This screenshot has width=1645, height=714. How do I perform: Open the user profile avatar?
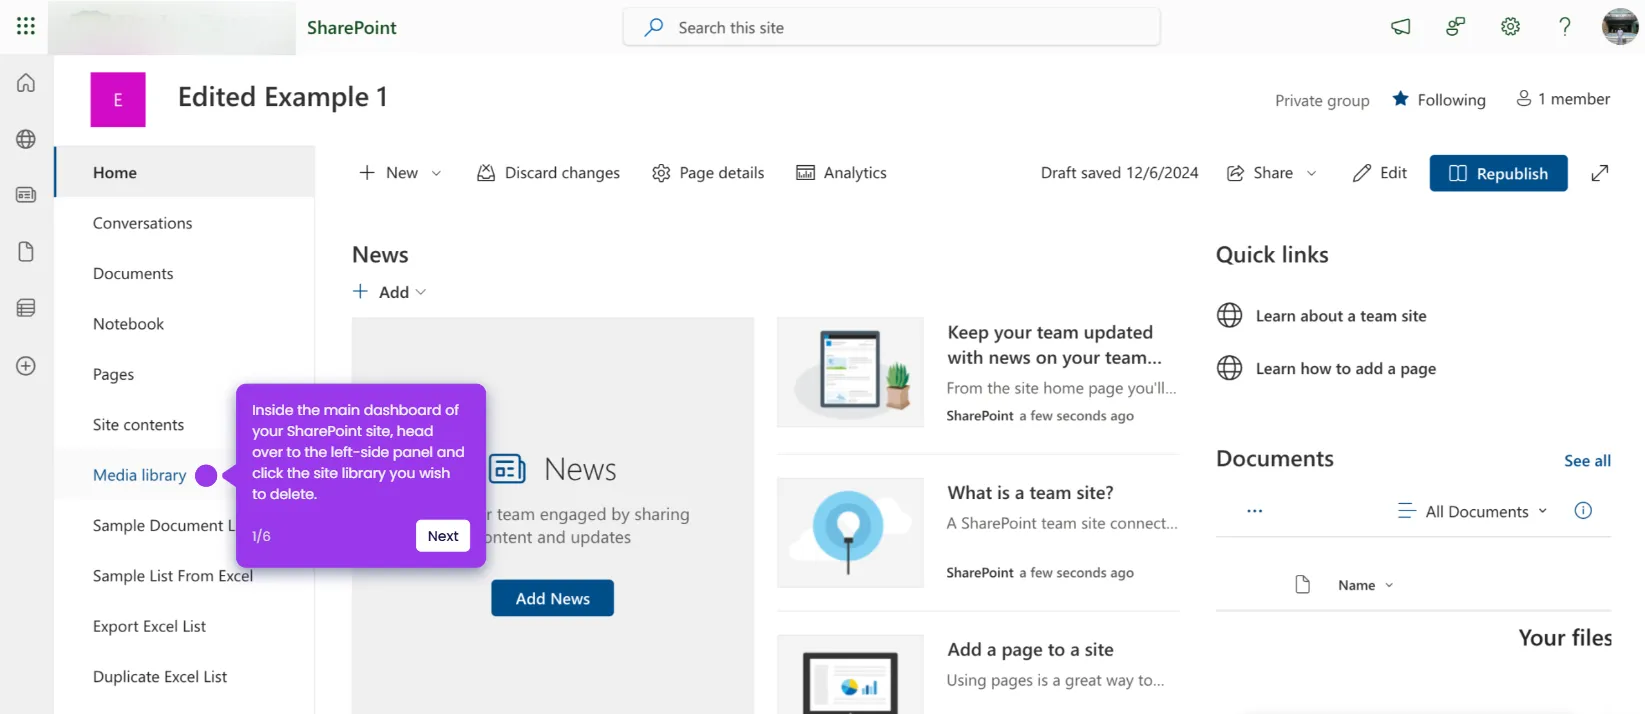pos(1620,27)
